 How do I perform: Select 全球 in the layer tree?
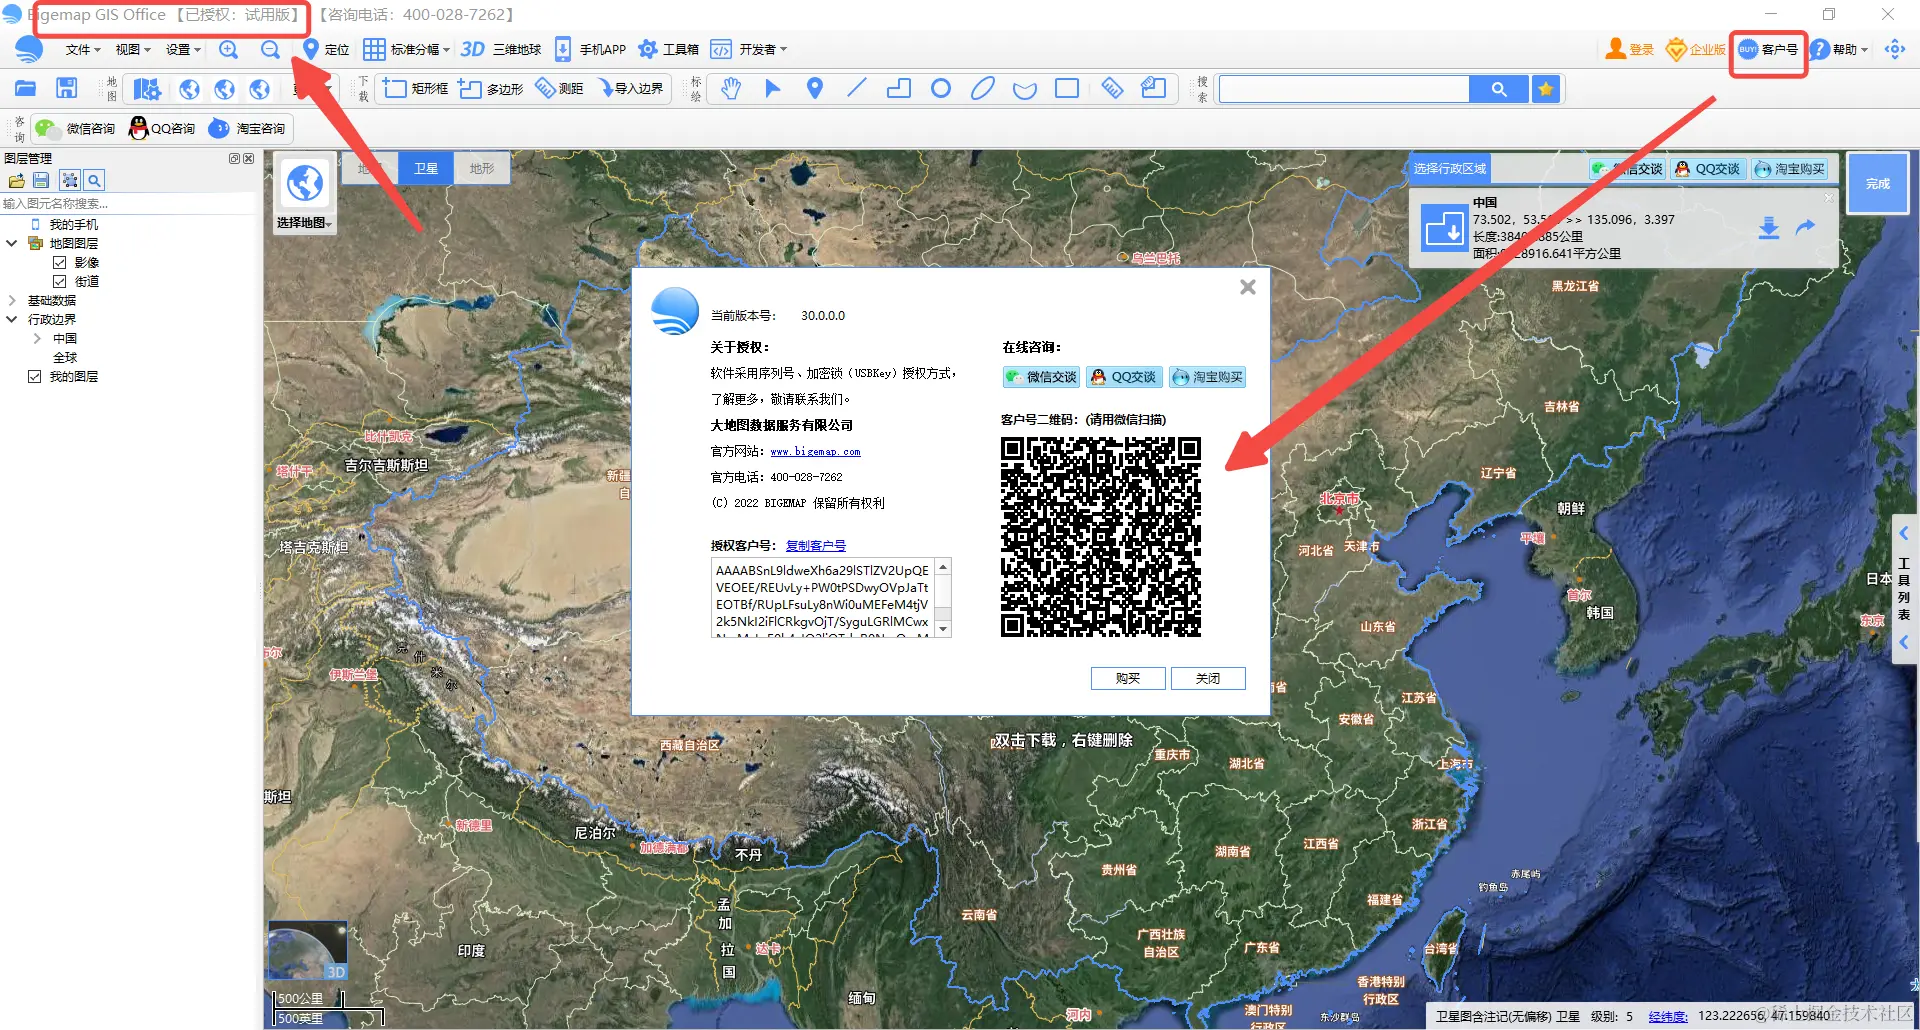65,357
